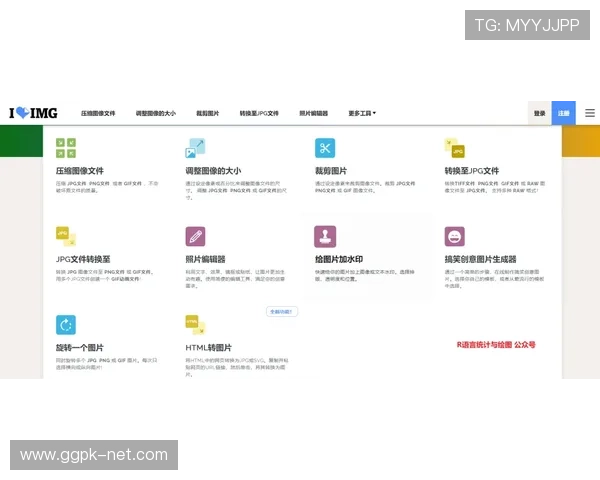Screen dimensions: 600x480
Task: Select 转换至JPG文件 in the top navigation
Action: (259, 113)
